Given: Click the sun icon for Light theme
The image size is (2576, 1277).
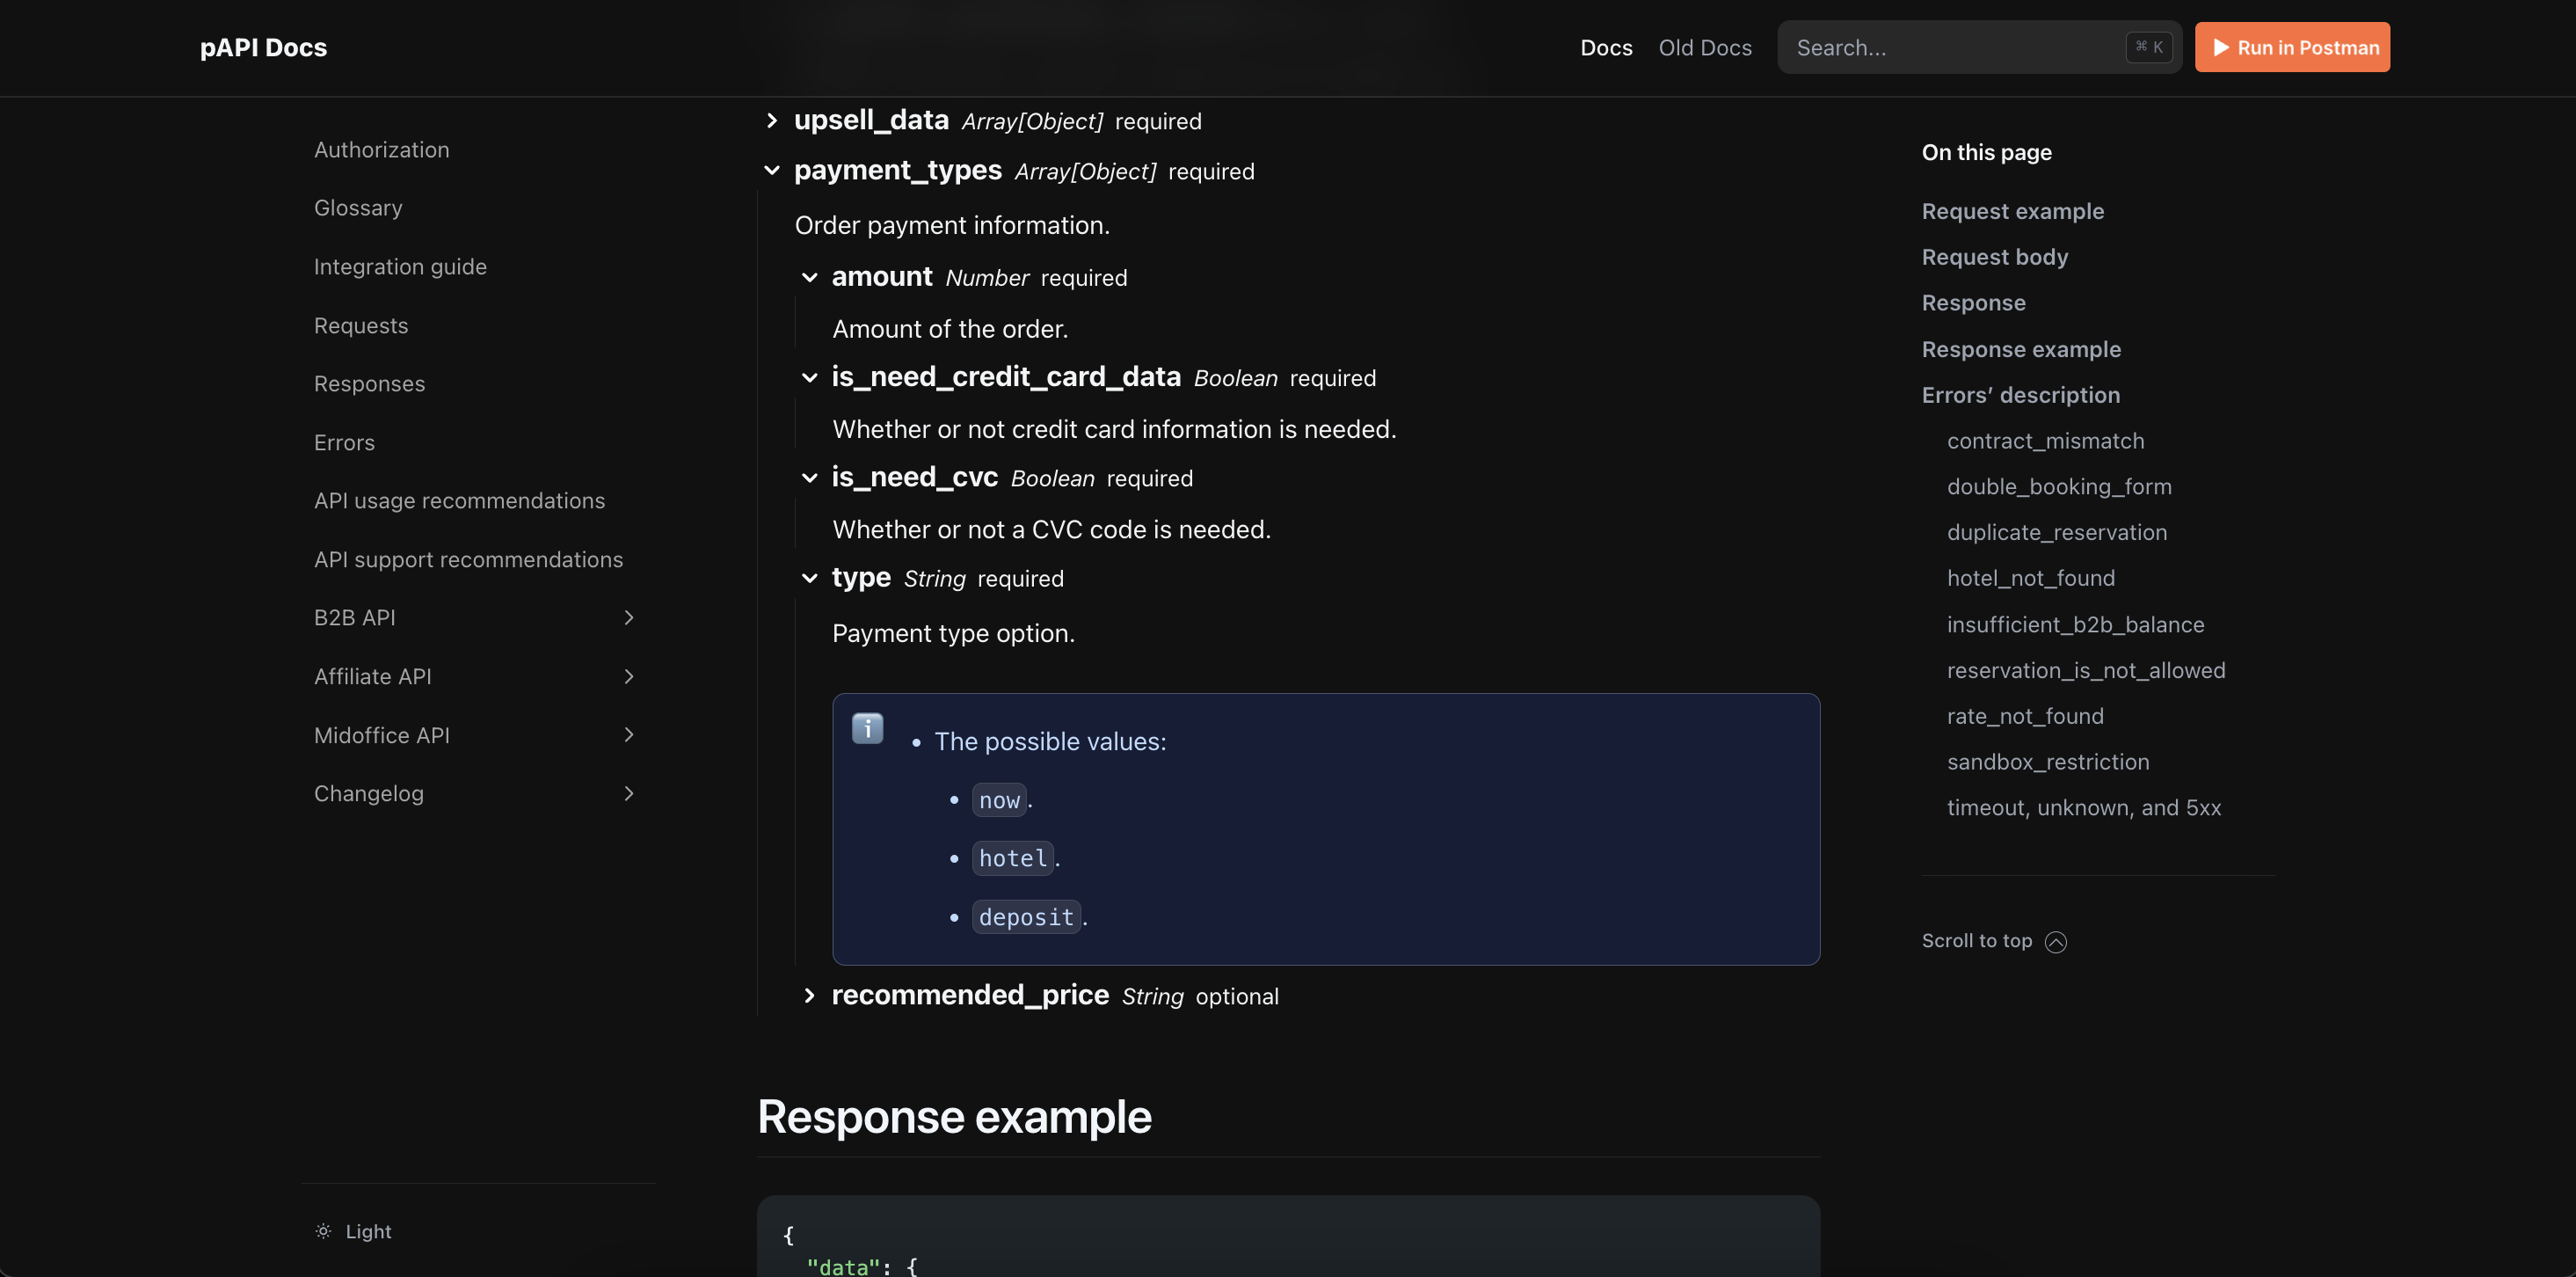Looking at the screenshot, I should (x=323, y=1231).
